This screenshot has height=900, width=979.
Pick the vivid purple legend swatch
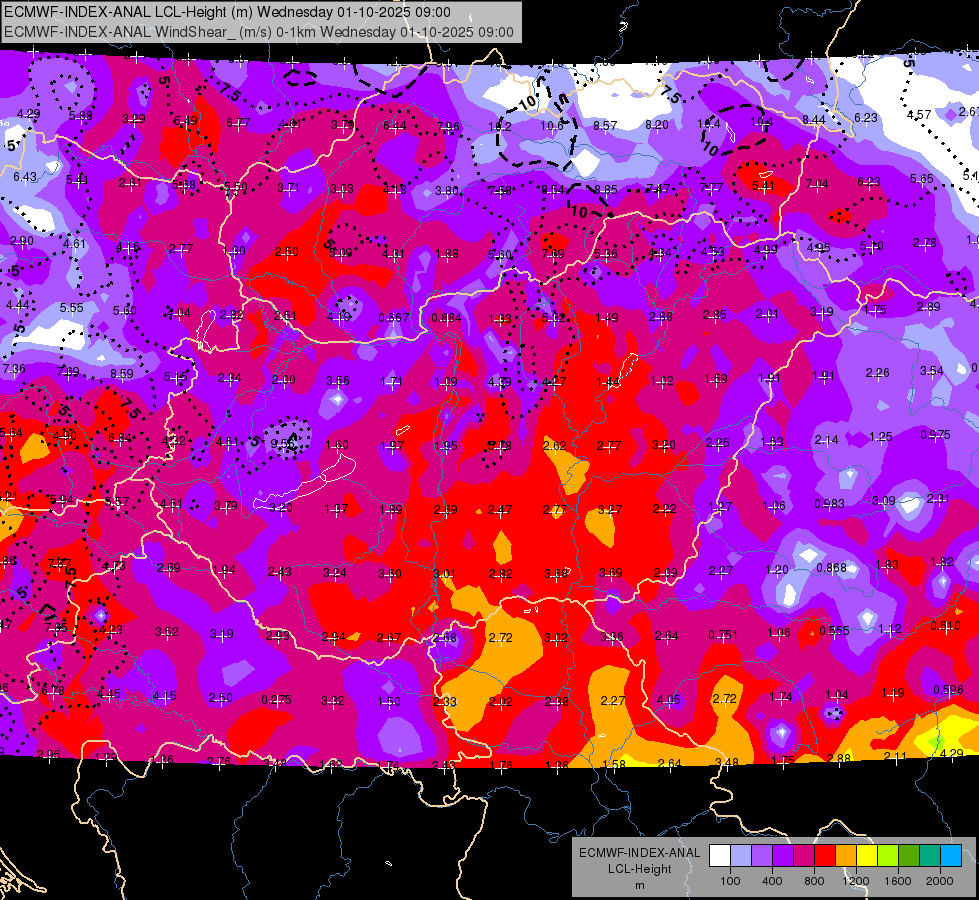(x=783, y=856)
